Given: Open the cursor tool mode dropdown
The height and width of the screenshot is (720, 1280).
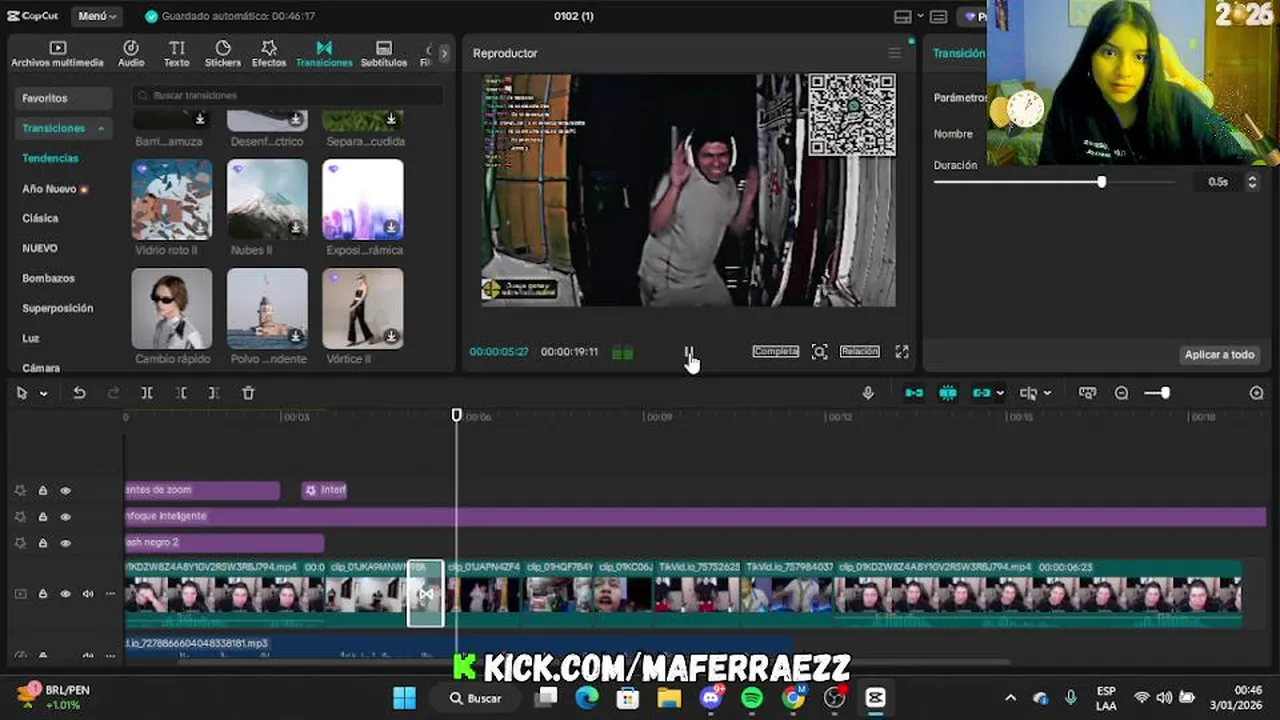Looking at the screenshot, I should pyautogui.click(x=43, y=394).
